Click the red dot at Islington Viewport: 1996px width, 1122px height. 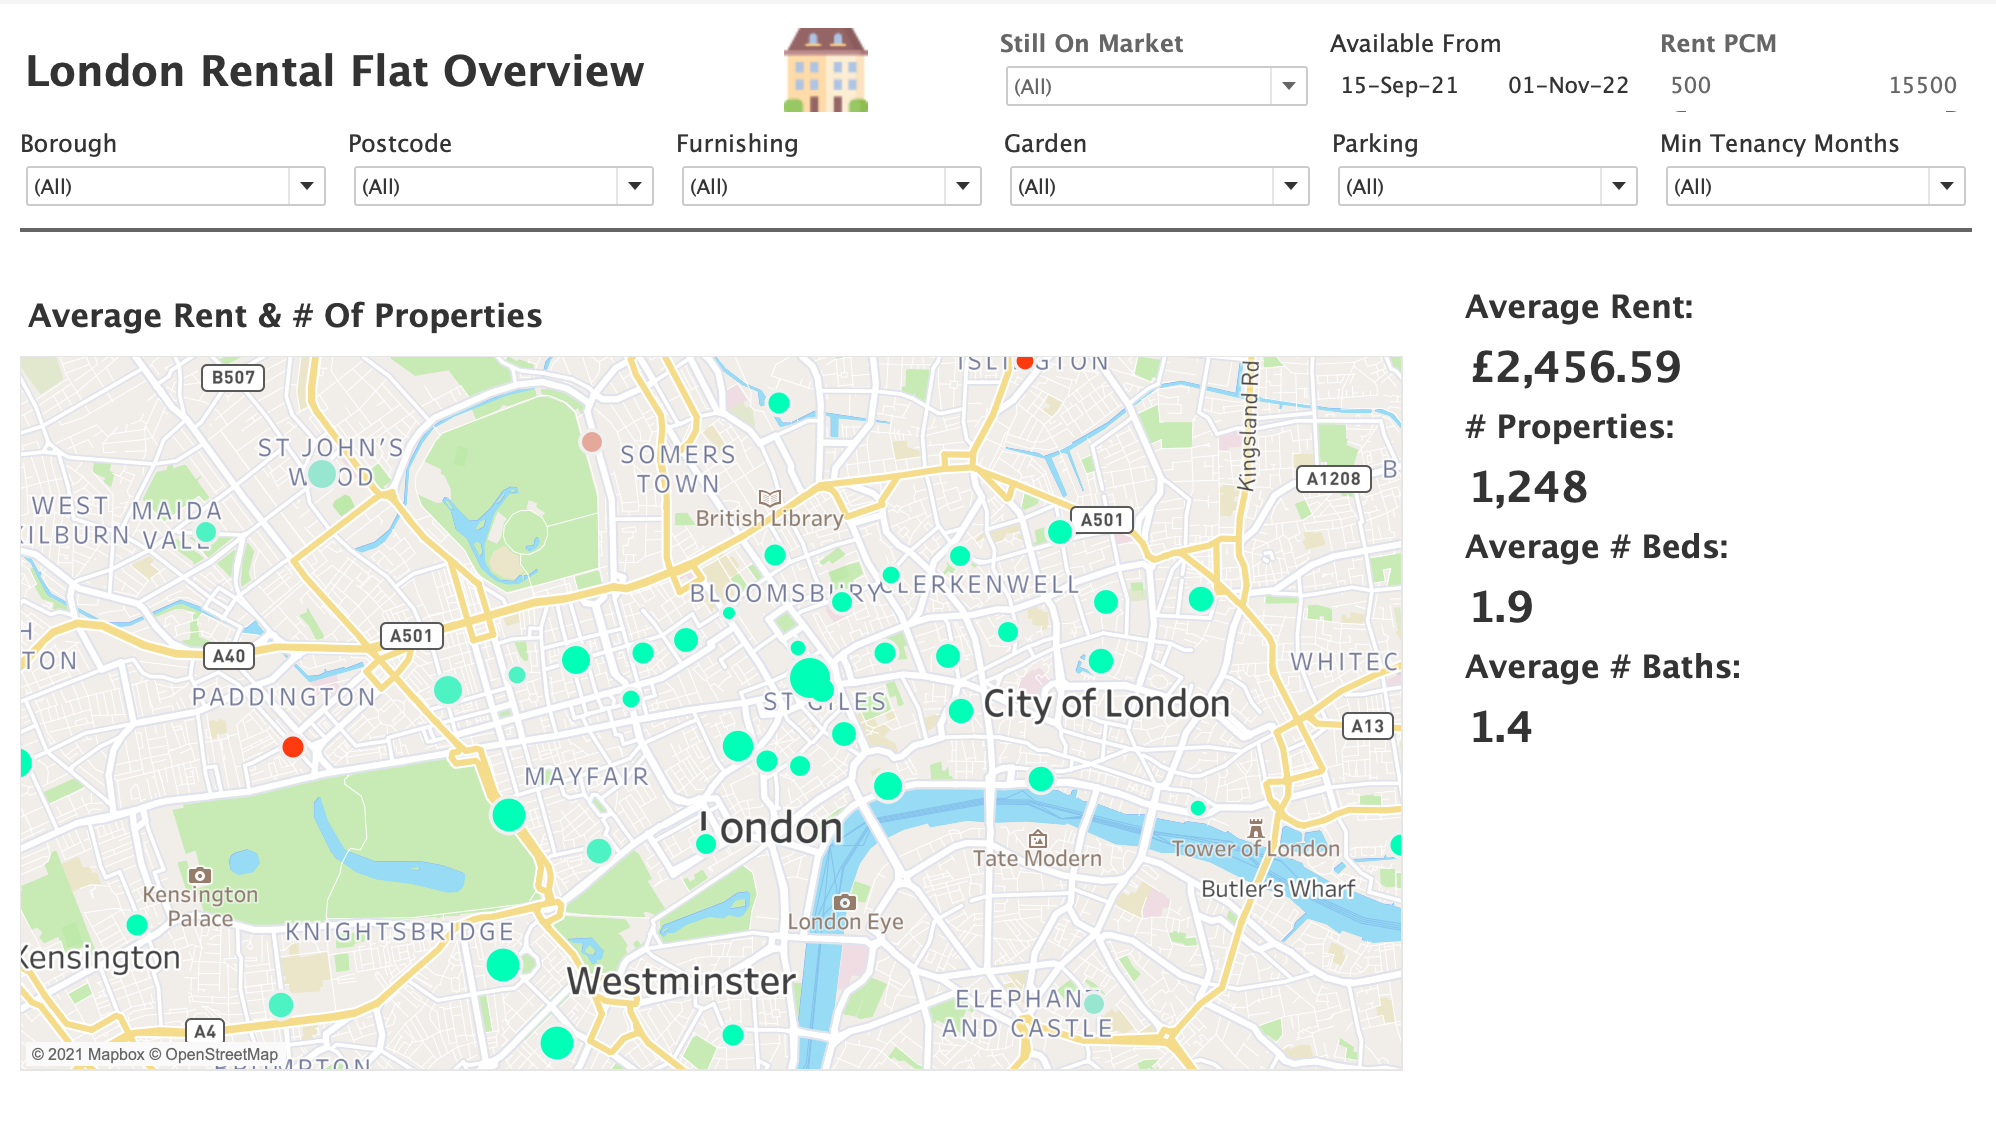click(x=1025, y=362)
